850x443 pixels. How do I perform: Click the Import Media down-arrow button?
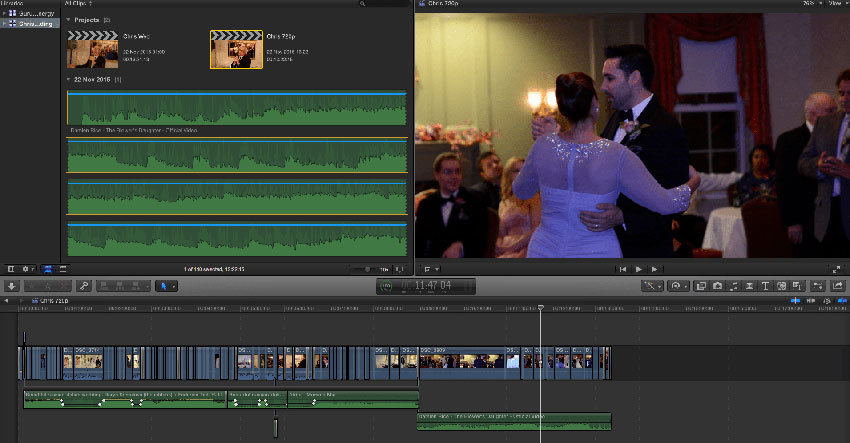(11, 286)
